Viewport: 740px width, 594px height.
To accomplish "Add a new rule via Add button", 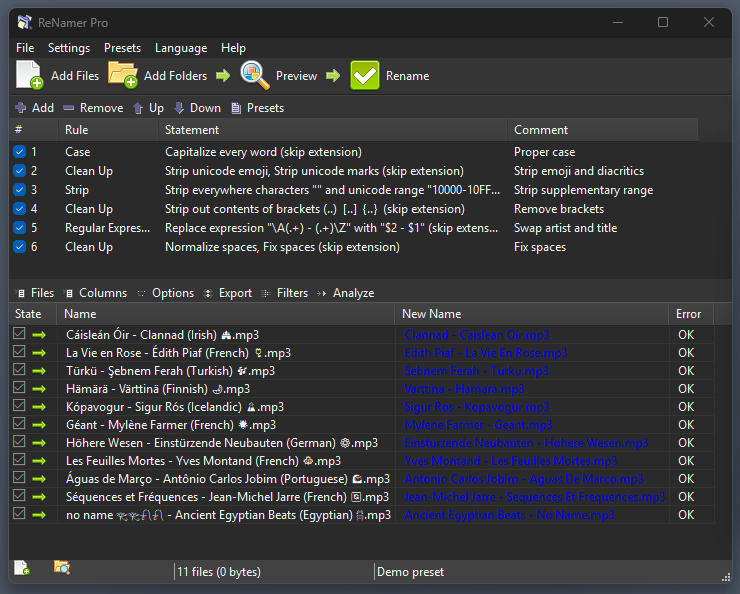I will pyautogui.click(x=34, y=108).
